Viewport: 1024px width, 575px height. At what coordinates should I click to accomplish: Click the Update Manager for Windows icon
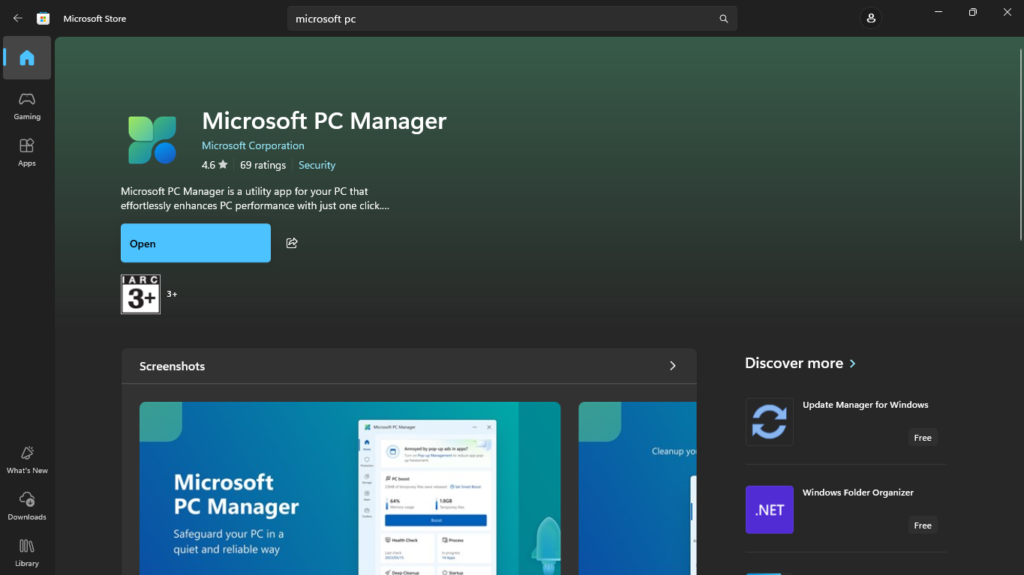click(x=769, y=421)
